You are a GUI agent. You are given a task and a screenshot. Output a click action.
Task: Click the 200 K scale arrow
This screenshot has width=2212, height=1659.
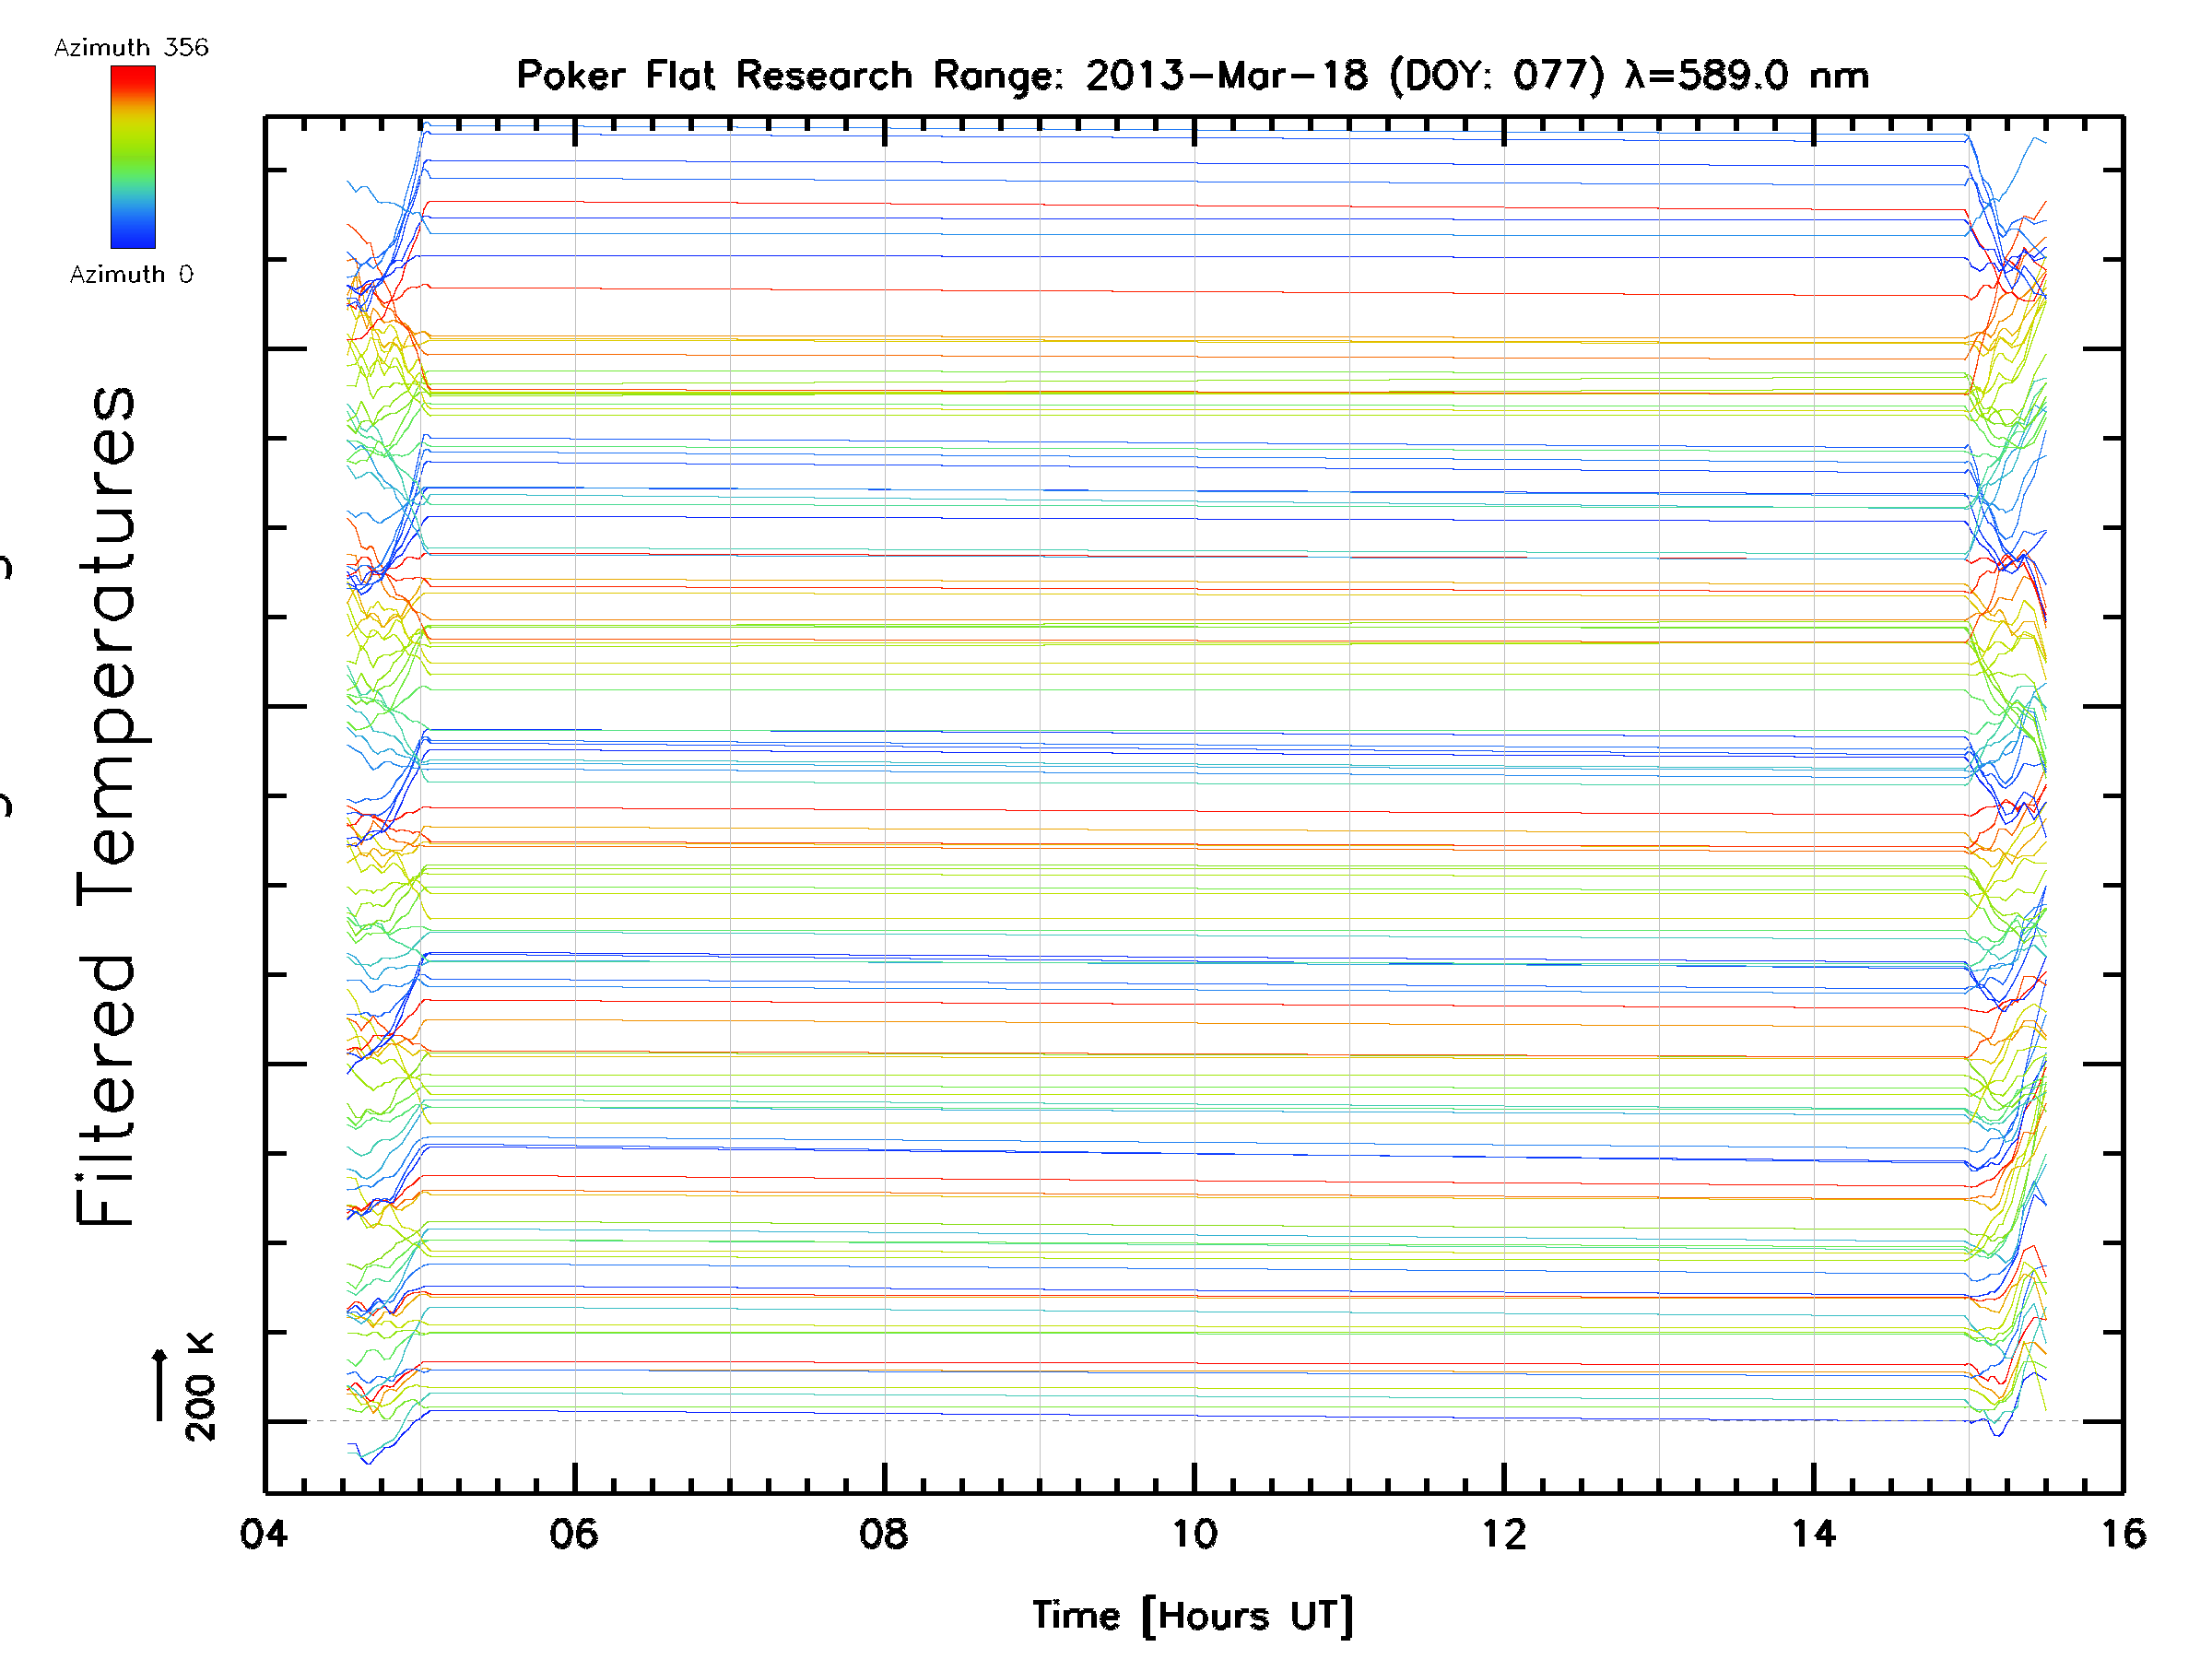point(160,1384)
